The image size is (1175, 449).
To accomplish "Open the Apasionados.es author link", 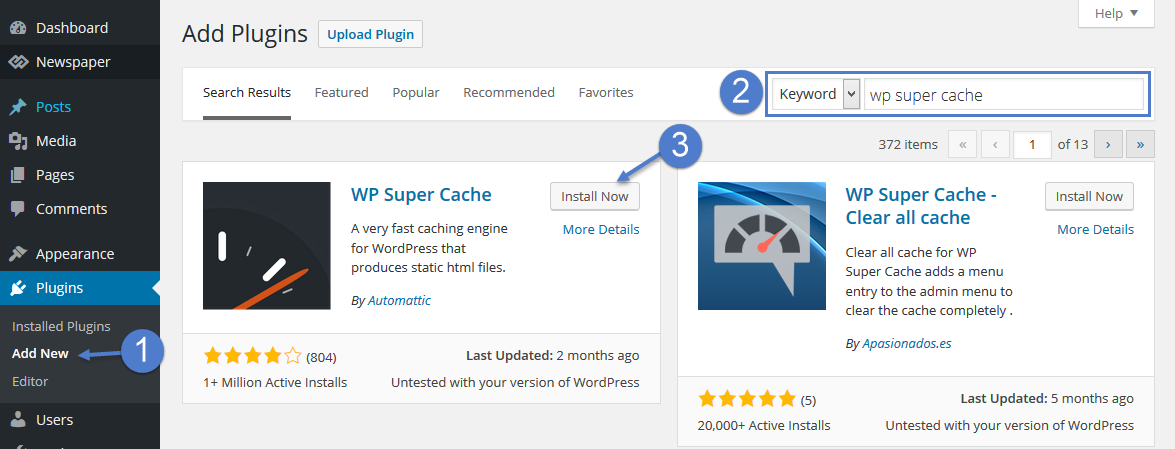I will coord(907,344).
